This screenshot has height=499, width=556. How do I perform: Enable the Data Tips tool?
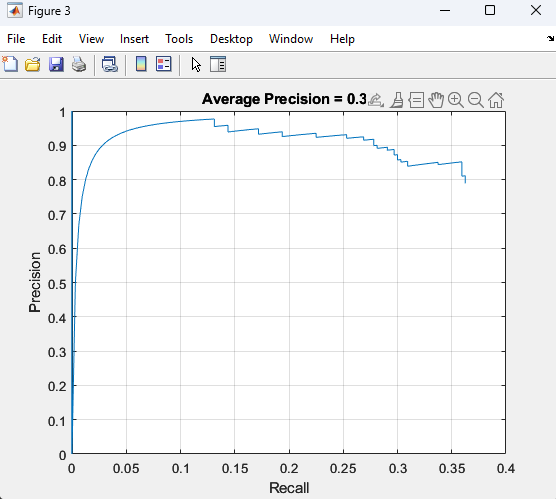click(416, 100)
